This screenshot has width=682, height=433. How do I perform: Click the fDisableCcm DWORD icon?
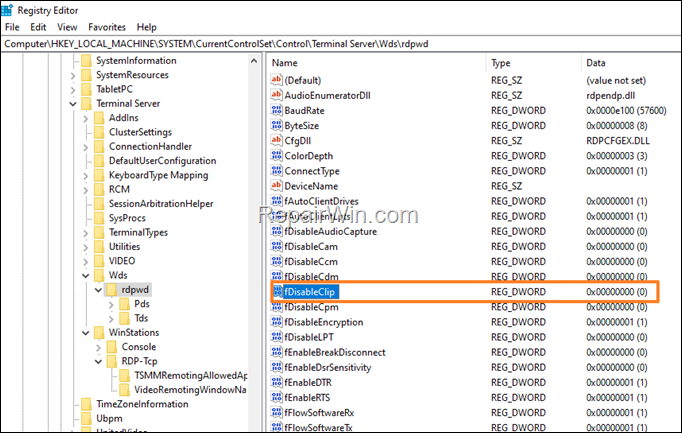(276, 261)
